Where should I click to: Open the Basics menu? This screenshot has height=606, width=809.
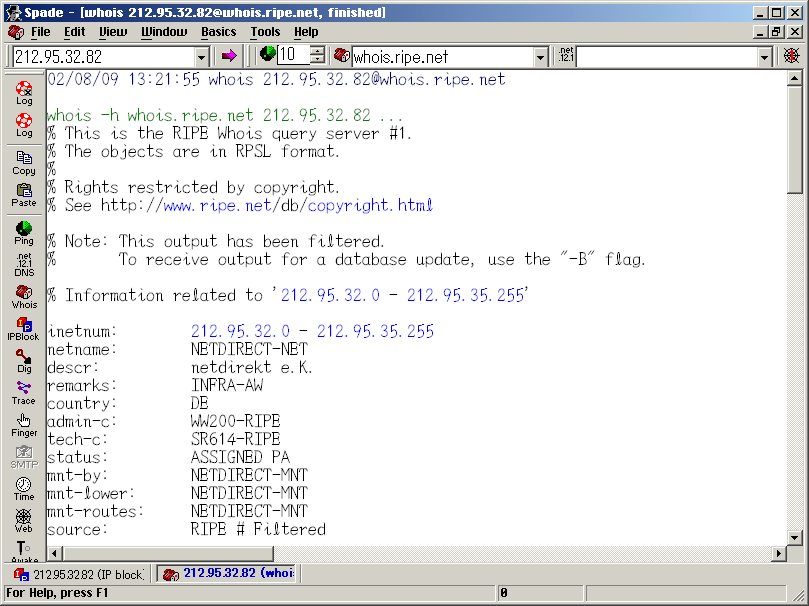219,32
